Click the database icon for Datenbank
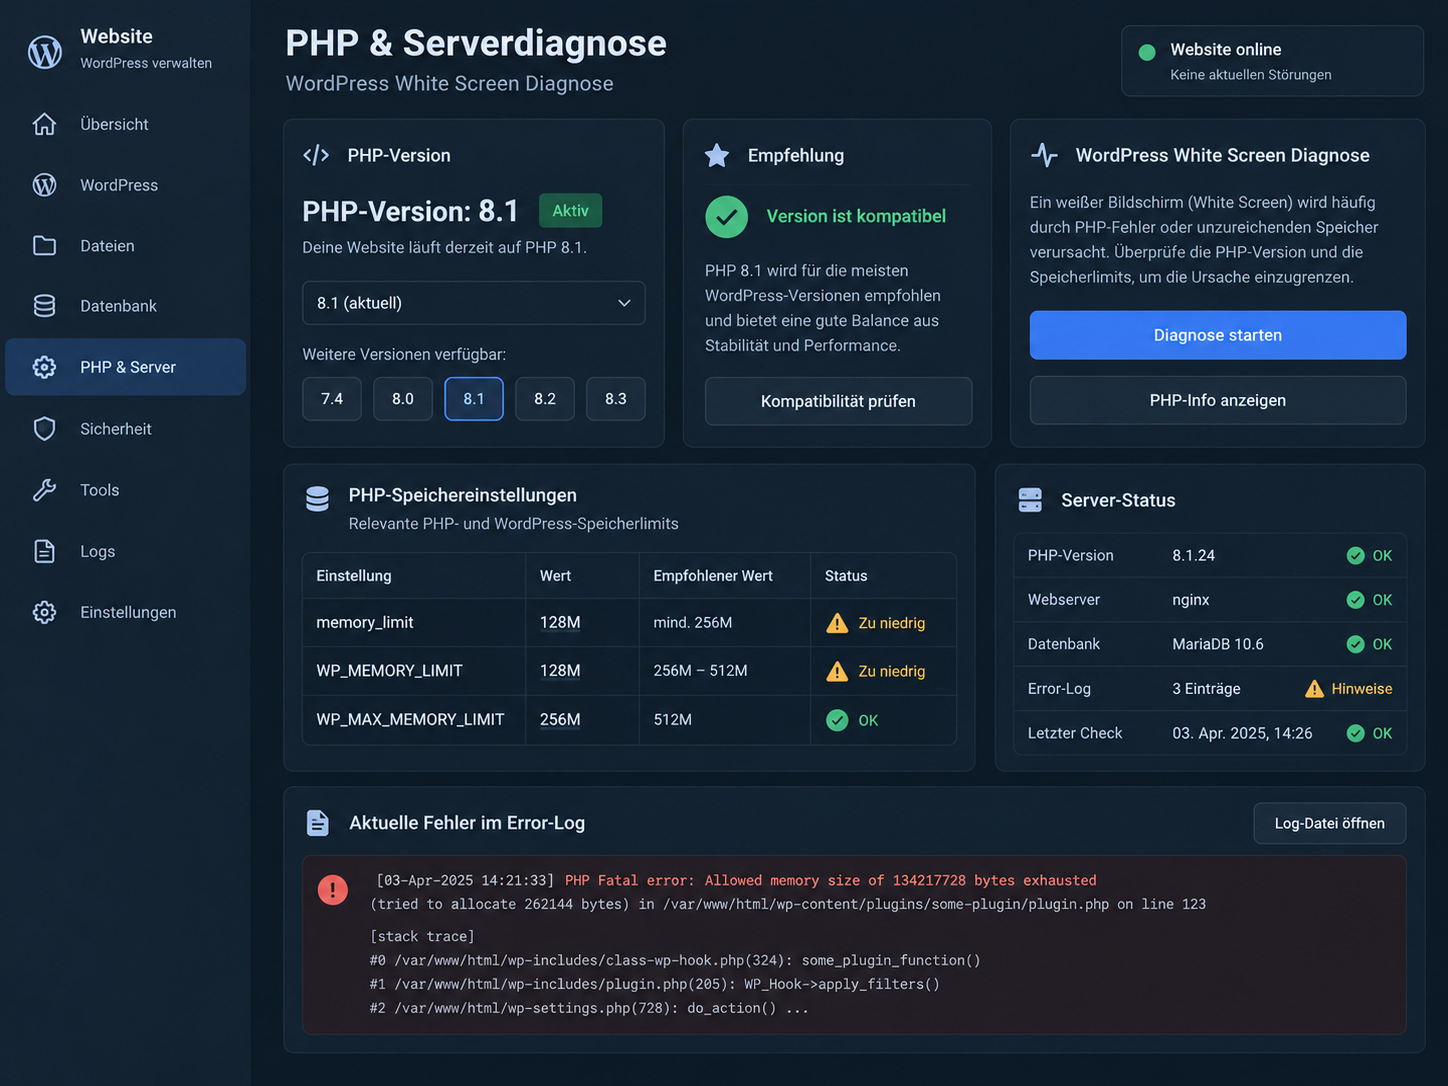Viewport: 1448px width, 1086px height. (44, 306)
